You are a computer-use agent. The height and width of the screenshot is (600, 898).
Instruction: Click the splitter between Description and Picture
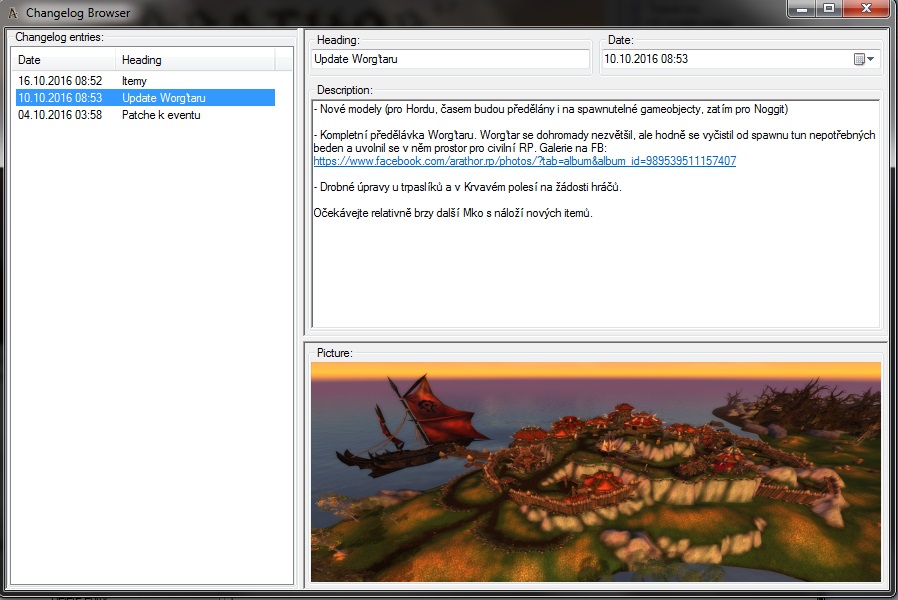click(595, 339)
